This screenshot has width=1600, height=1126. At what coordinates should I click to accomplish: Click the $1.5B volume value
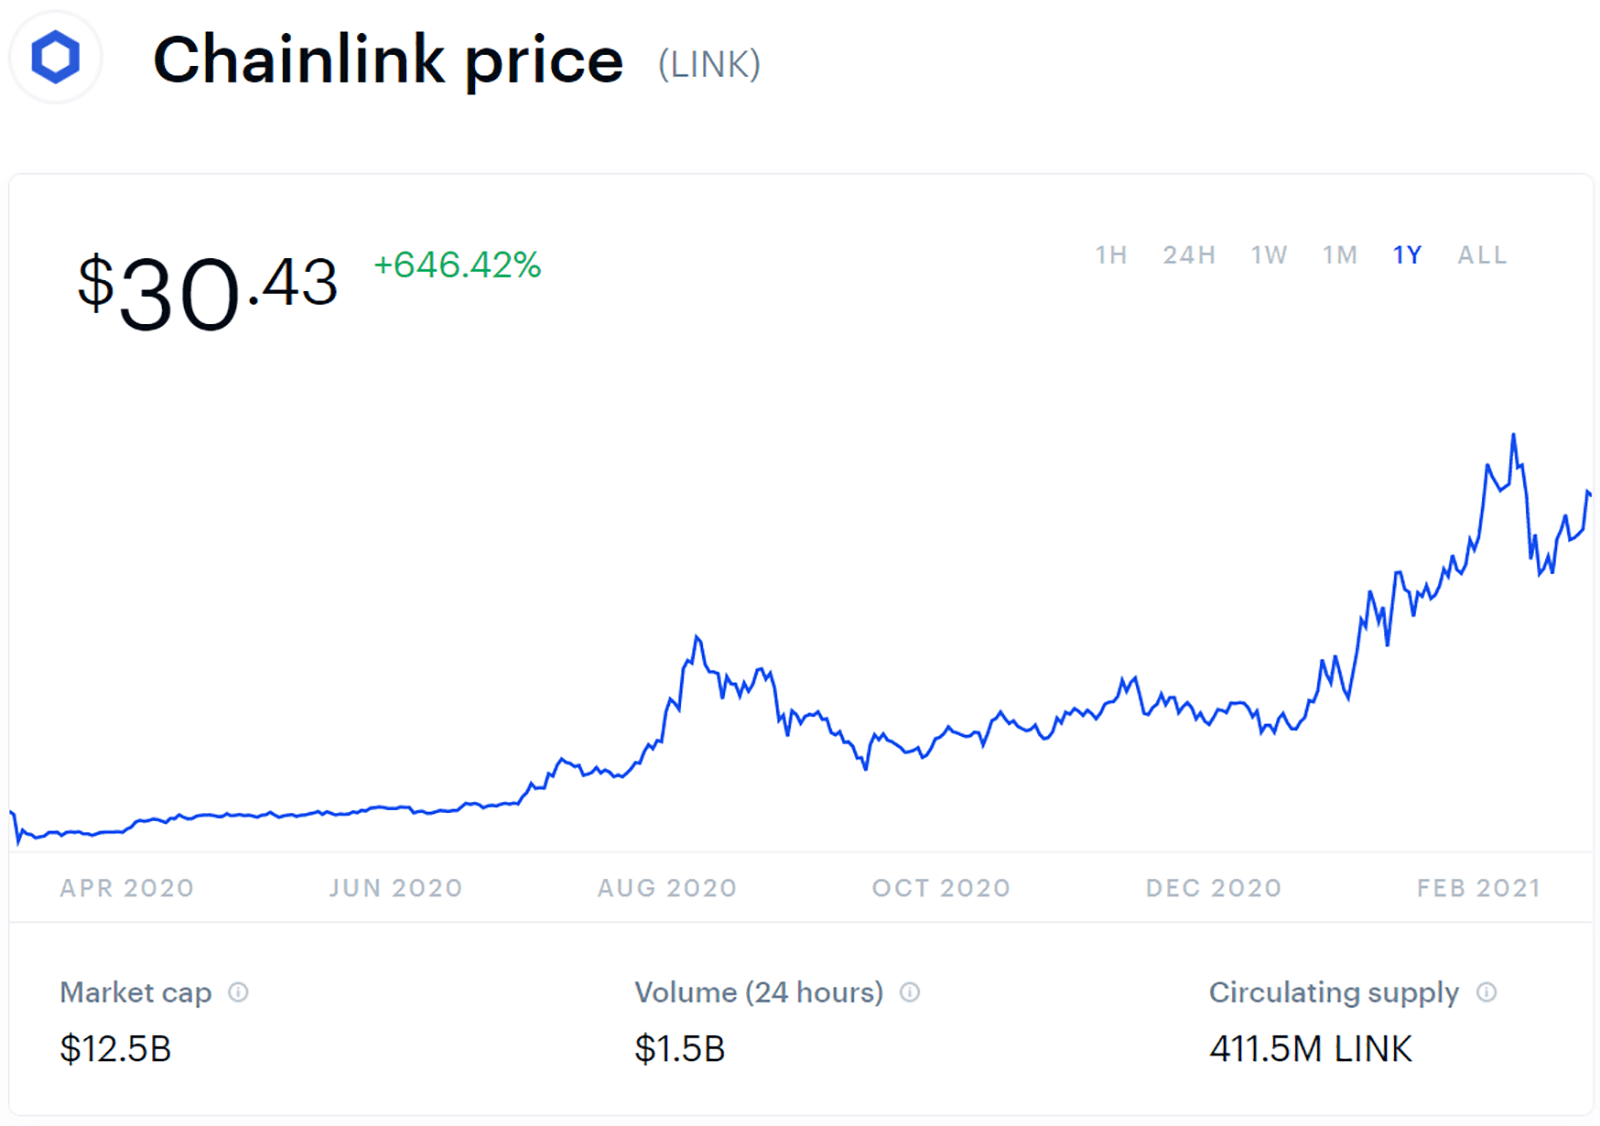coord(679,1049)
